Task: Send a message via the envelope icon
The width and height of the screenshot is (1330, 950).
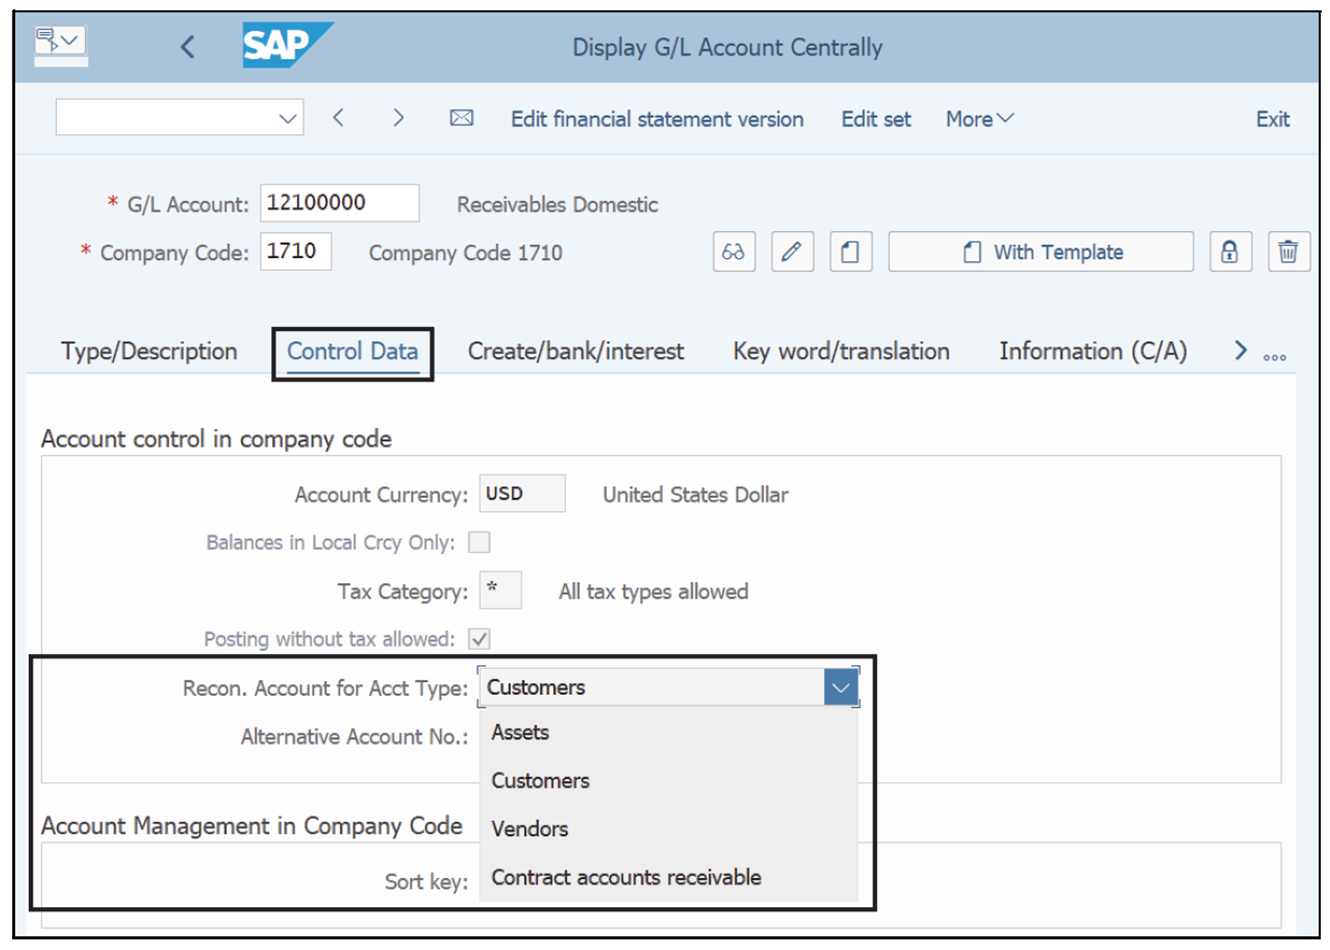Action: [461, 118]
